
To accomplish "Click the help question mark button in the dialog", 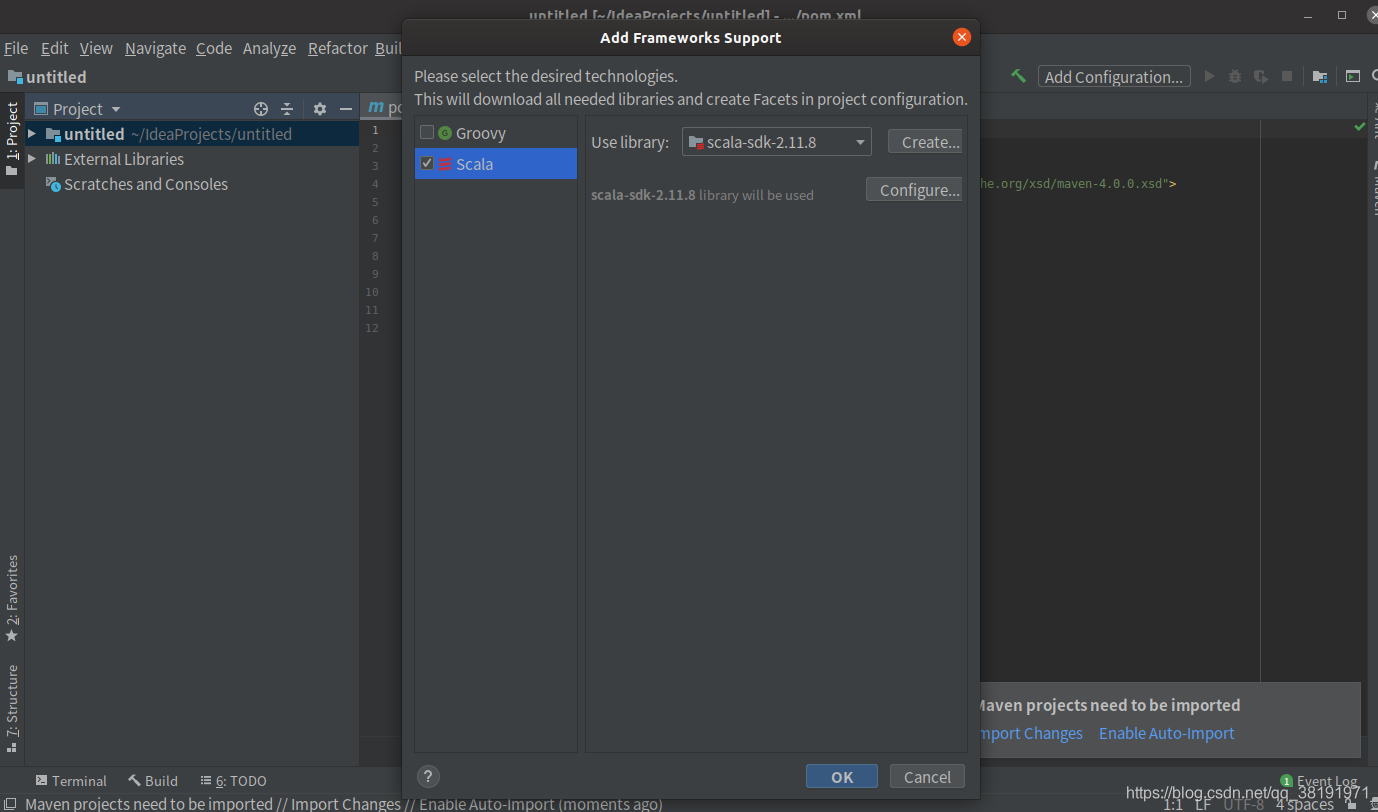I will (x=428, y=776).
